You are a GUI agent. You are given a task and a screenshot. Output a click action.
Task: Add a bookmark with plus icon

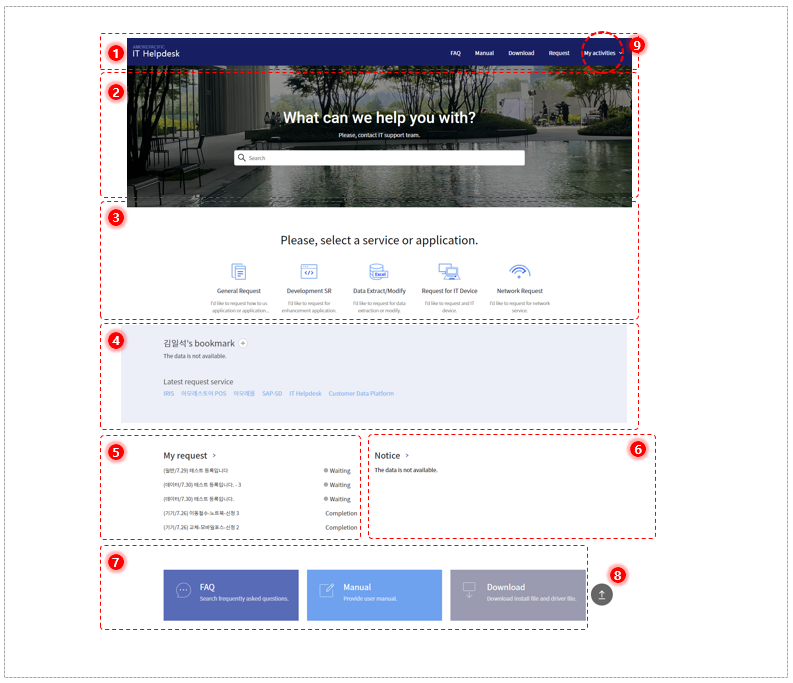pyautogui.click(x=243, y=343)
